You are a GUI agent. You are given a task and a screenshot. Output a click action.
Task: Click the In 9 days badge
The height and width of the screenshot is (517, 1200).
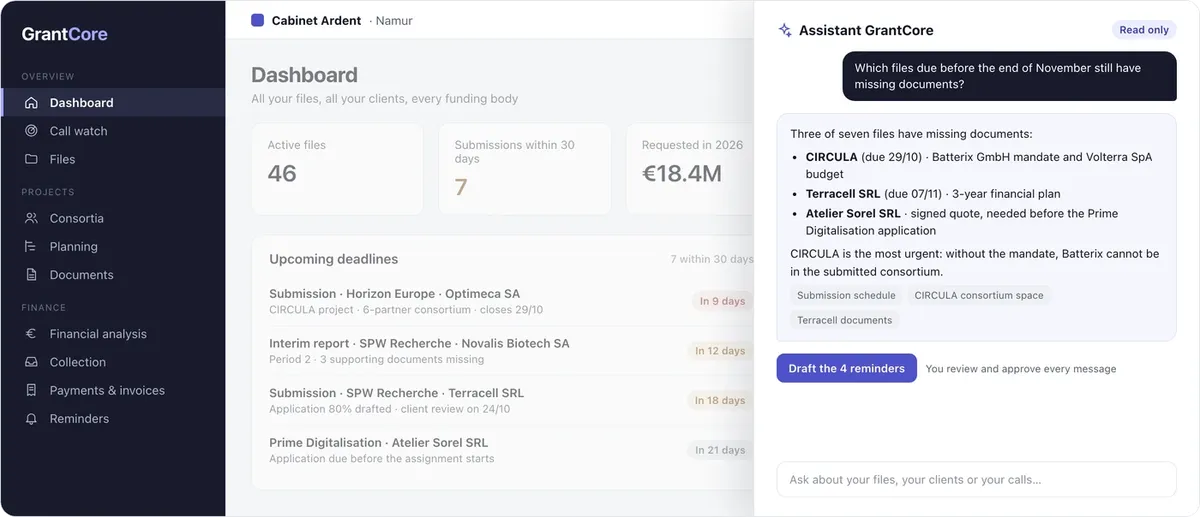click(722, 301)
